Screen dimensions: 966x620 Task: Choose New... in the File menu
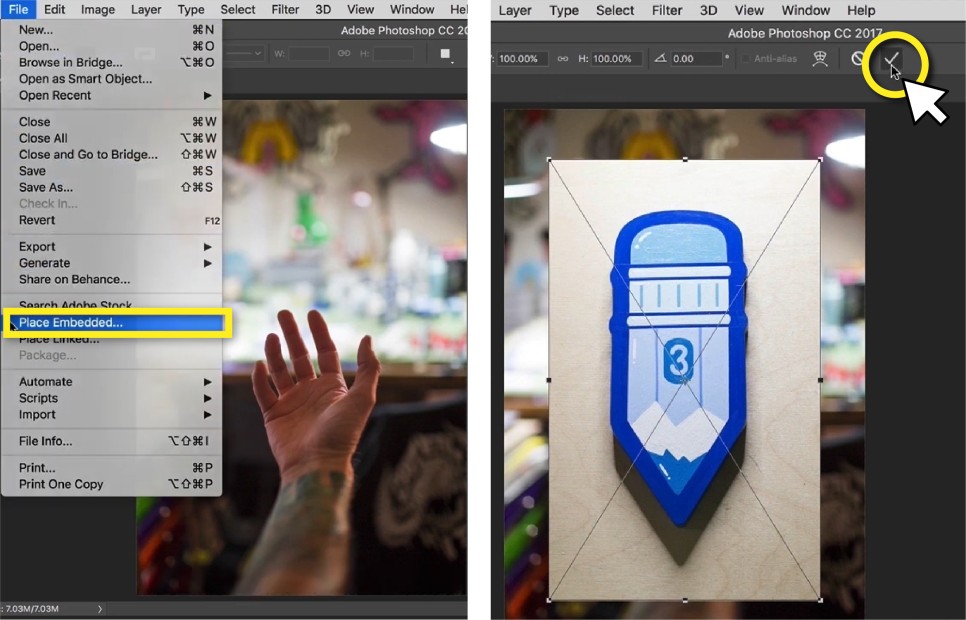point(112,30)
